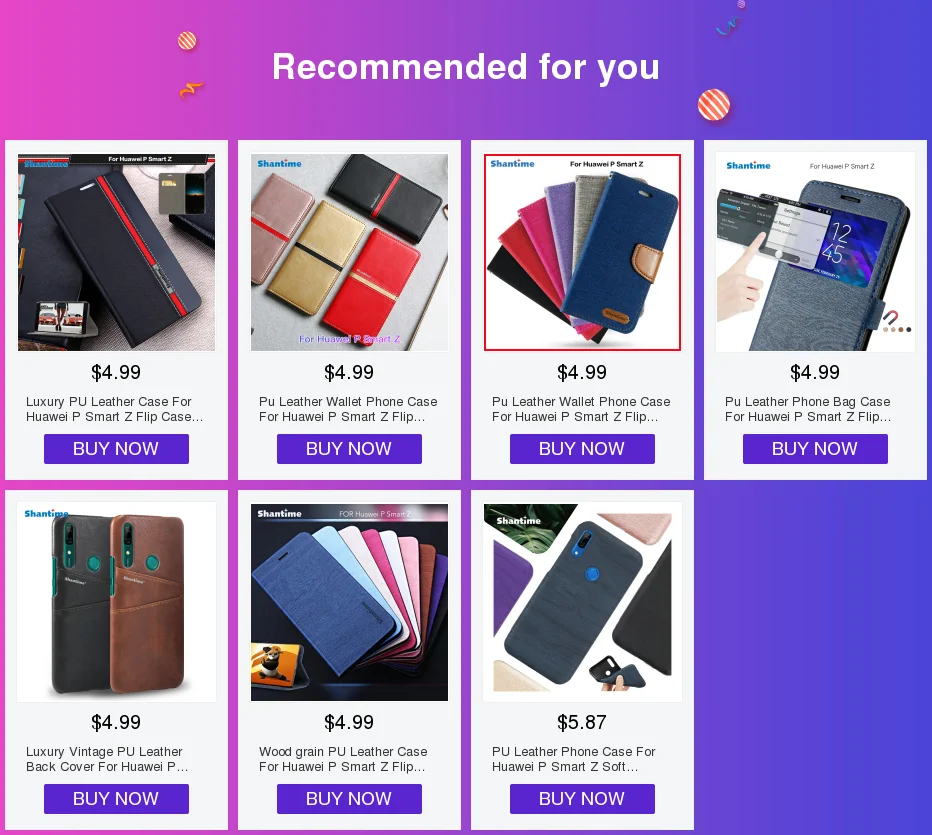
Task: Click BUY NOW for the denim wallet case
Action: coord(582,449)
